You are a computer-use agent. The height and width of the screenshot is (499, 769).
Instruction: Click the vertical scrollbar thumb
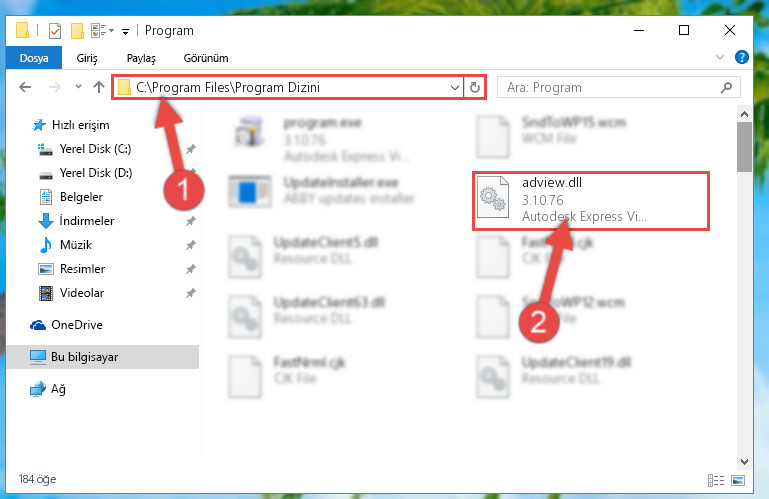(744, 147)
